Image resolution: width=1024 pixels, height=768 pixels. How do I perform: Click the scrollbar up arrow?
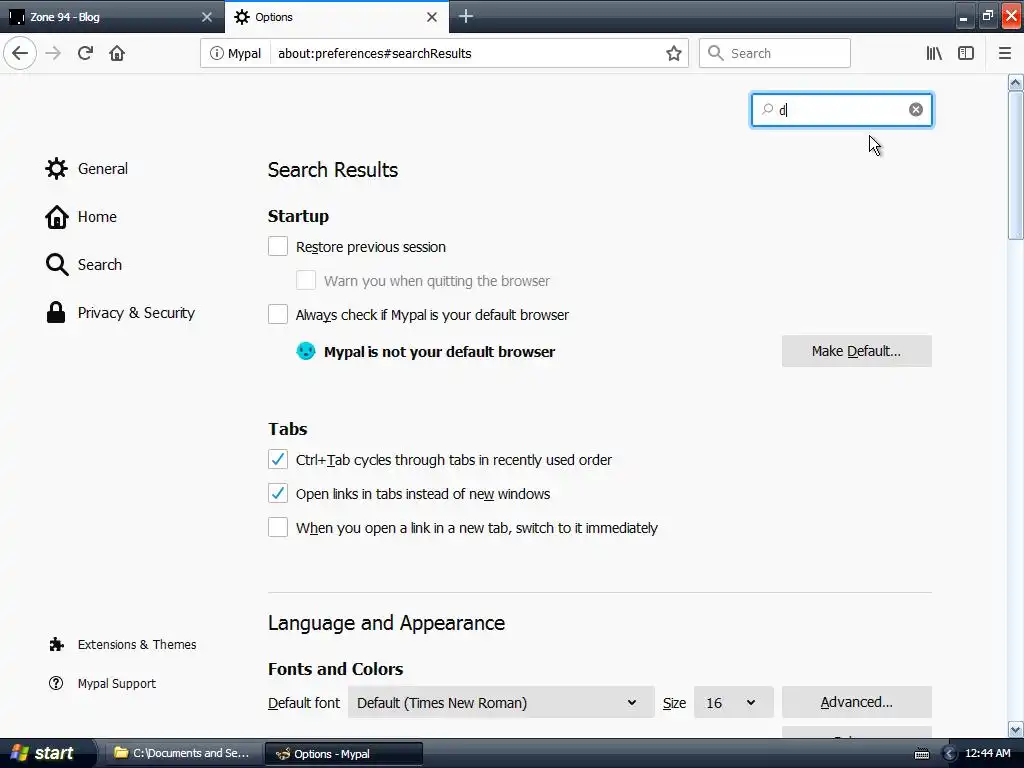[1015, 82]
